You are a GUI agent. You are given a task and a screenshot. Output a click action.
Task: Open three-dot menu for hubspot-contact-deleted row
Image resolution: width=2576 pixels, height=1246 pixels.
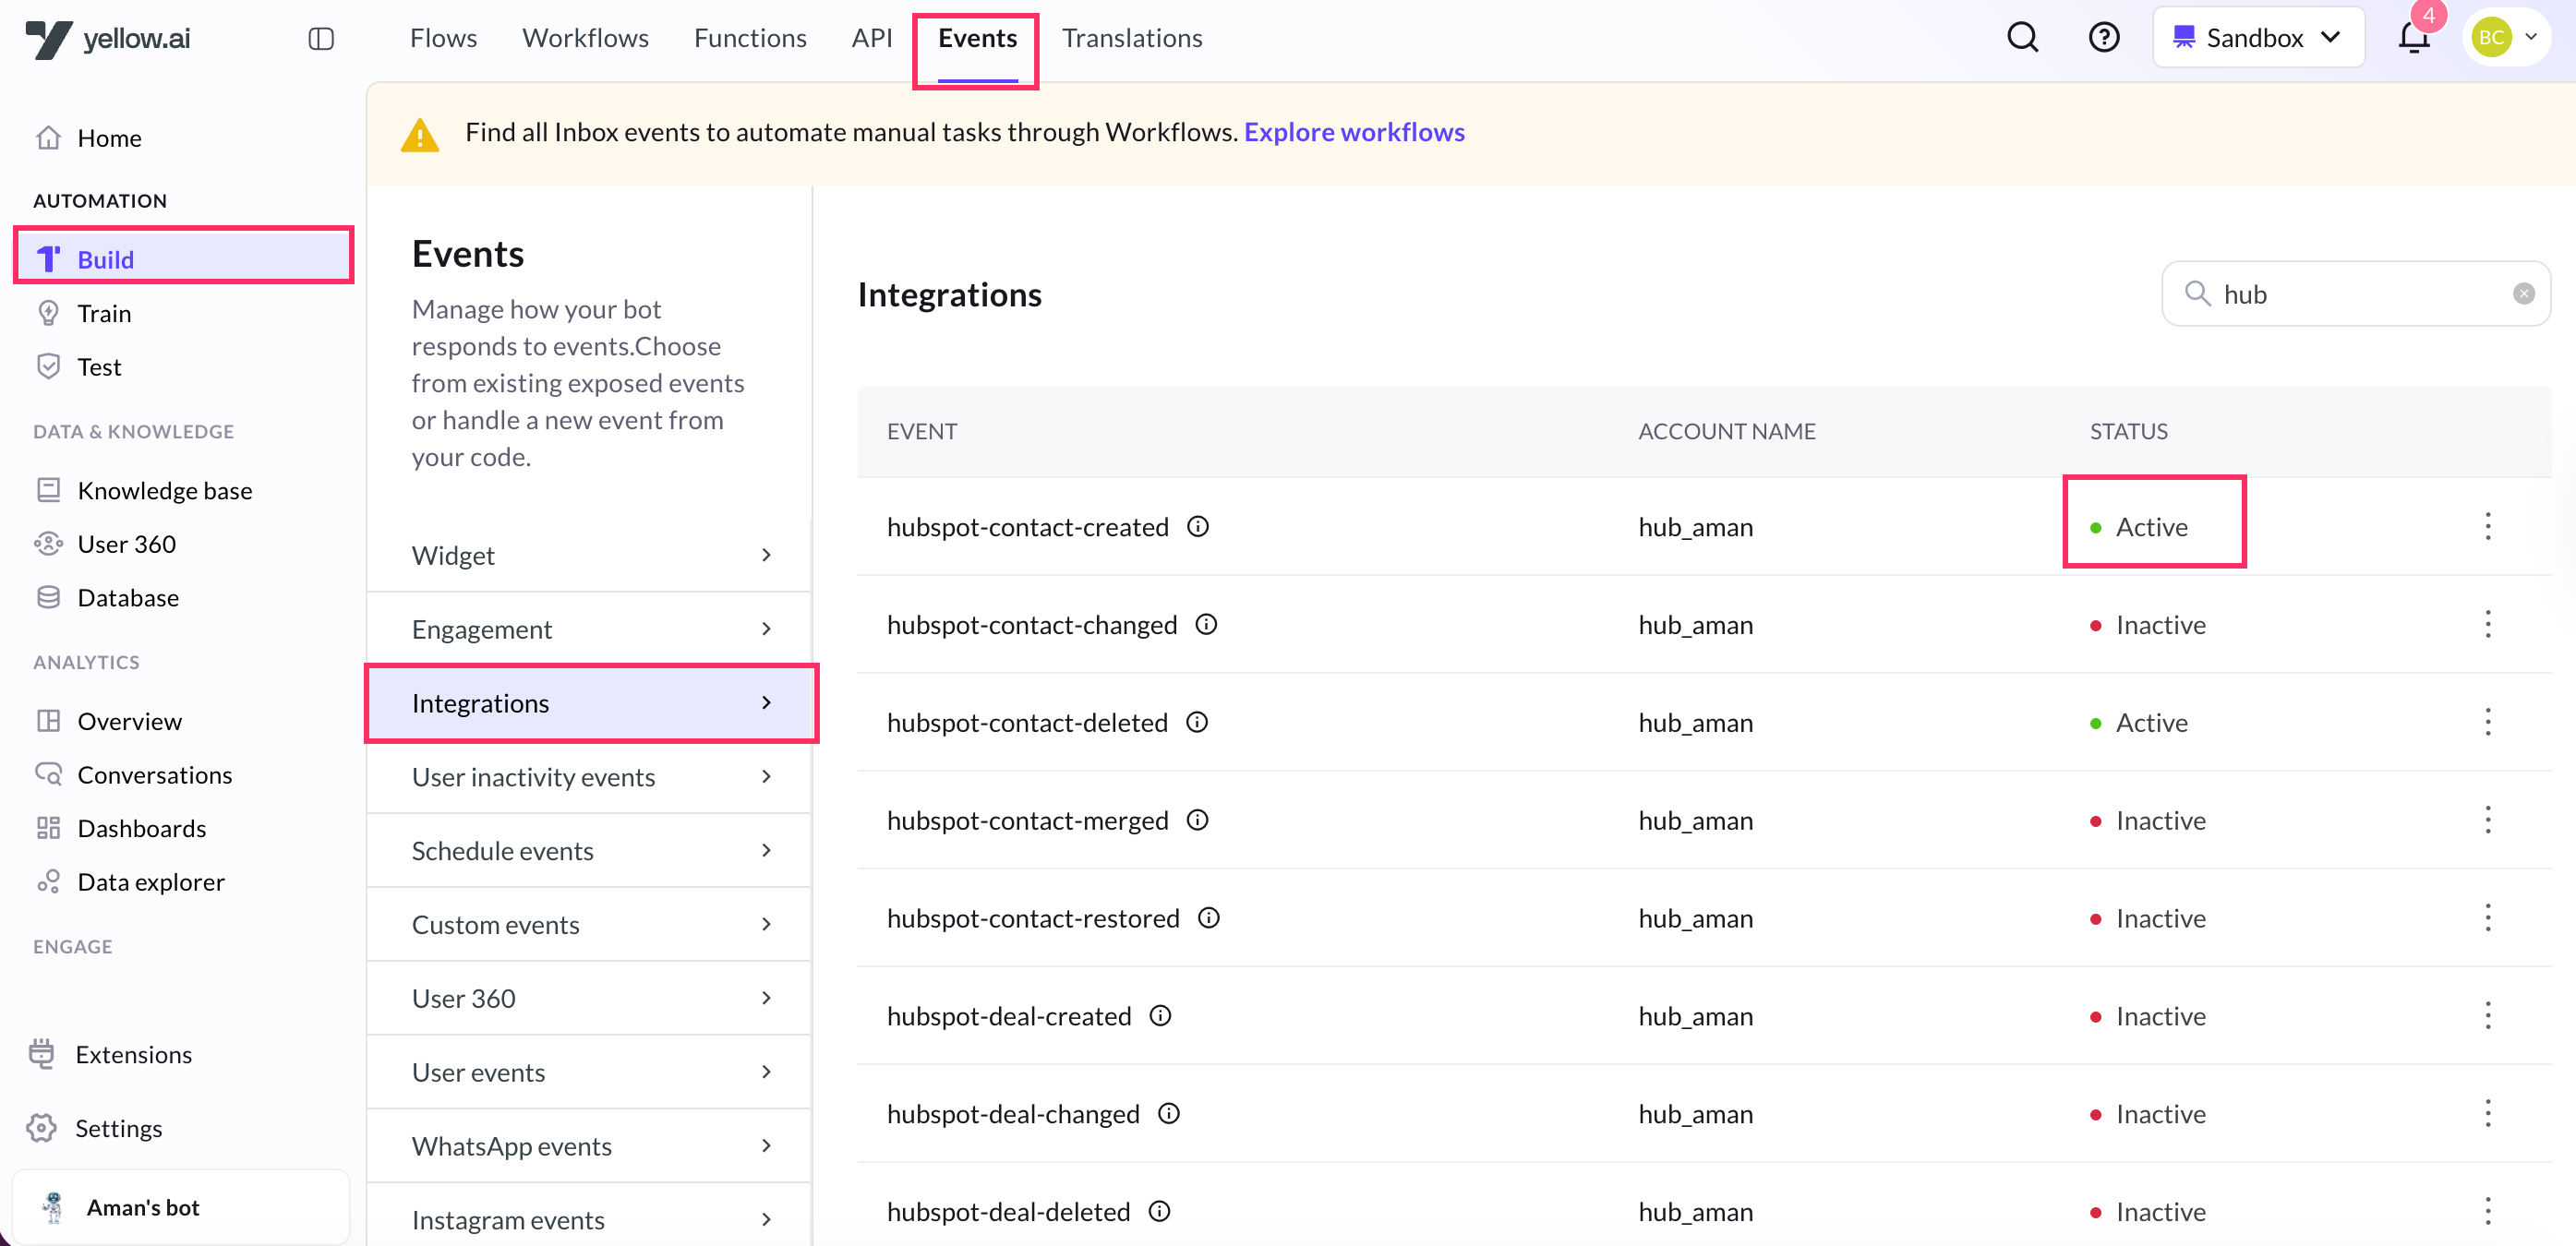[x=2487, y=723]
